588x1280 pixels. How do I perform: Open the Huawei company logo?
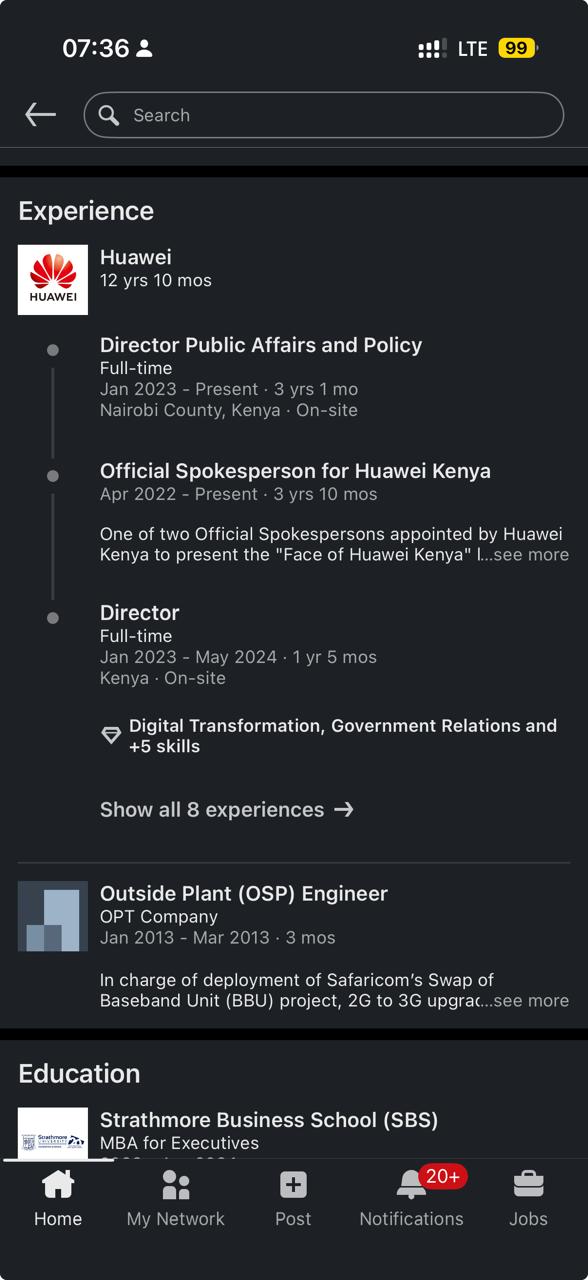click(x=52, y=279)
